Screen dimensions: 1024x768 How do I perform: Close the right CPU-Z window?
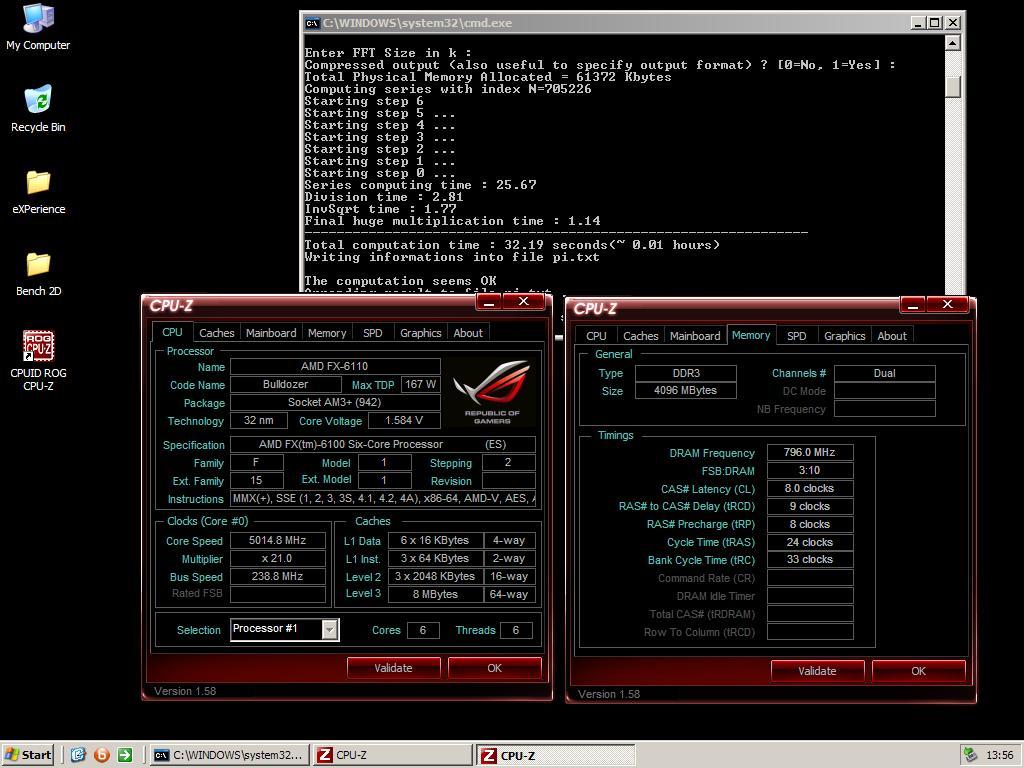(948, 304)
